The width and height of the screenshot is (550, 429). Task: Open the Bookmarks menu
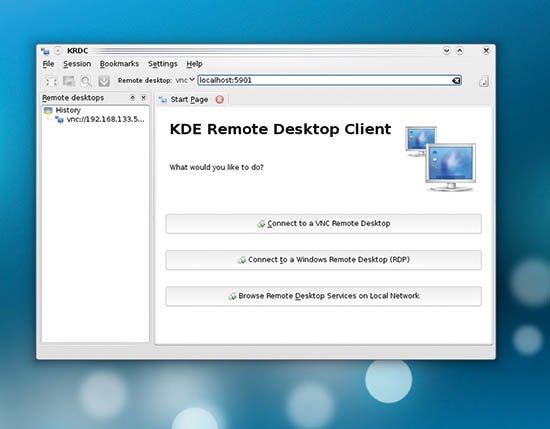pyautogui.click(x=119, y=64)
